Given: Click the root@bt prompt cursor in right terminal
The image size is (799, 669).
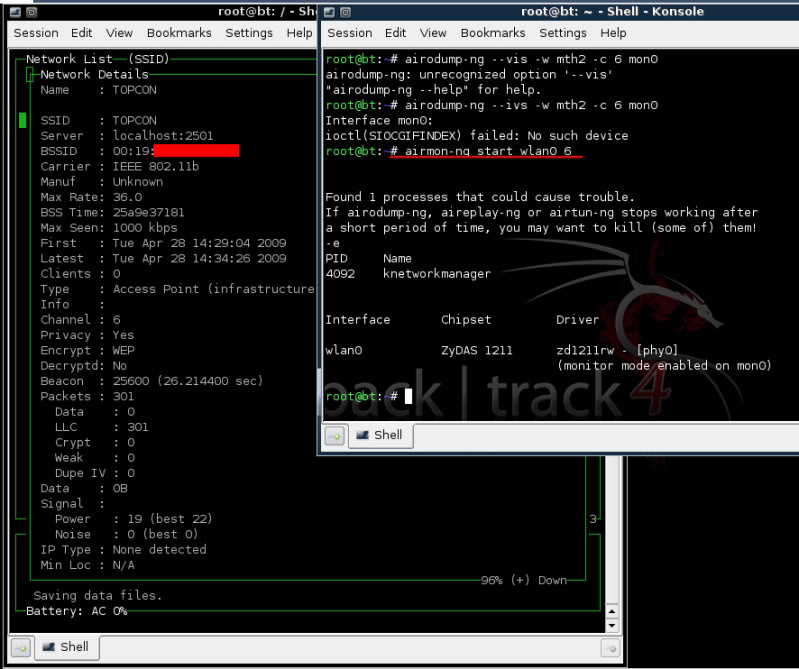Looking at the screenshot, I should point(408,397).
